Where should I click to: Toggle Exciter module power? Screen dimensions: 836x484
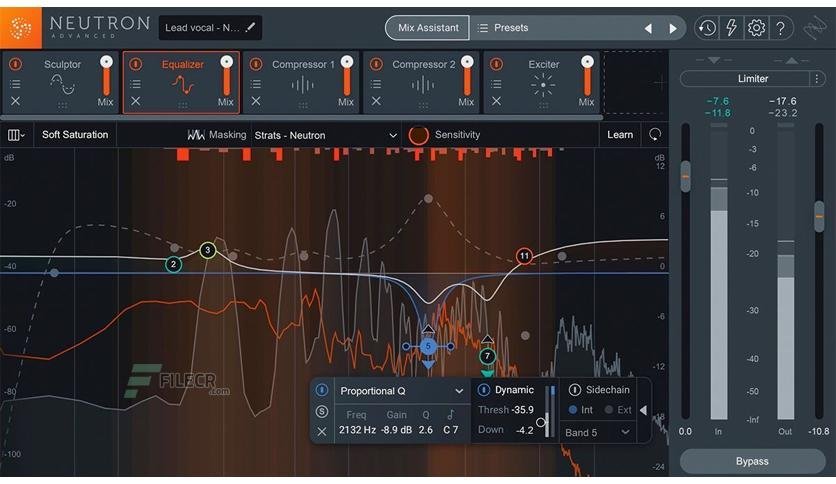click(496, 64)
